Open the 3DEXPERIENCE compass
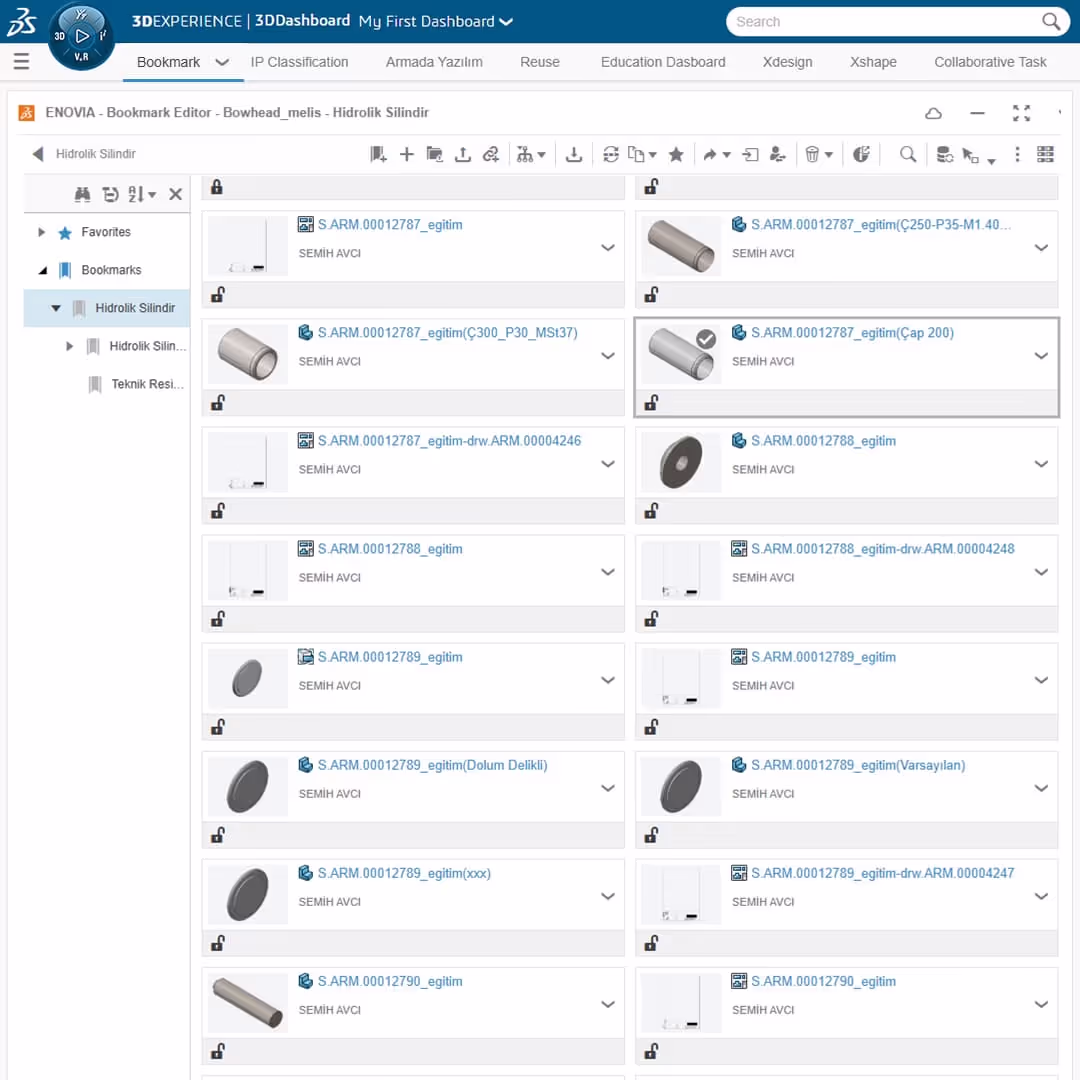Viewport: 1080px width, 1080px height. (x=81, y=36)
